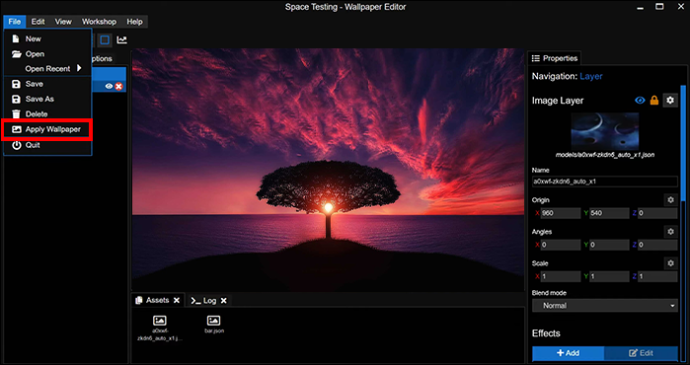Click the Angles Z field
This screenshot has width=690, height=365.
[x=657, y=245]
